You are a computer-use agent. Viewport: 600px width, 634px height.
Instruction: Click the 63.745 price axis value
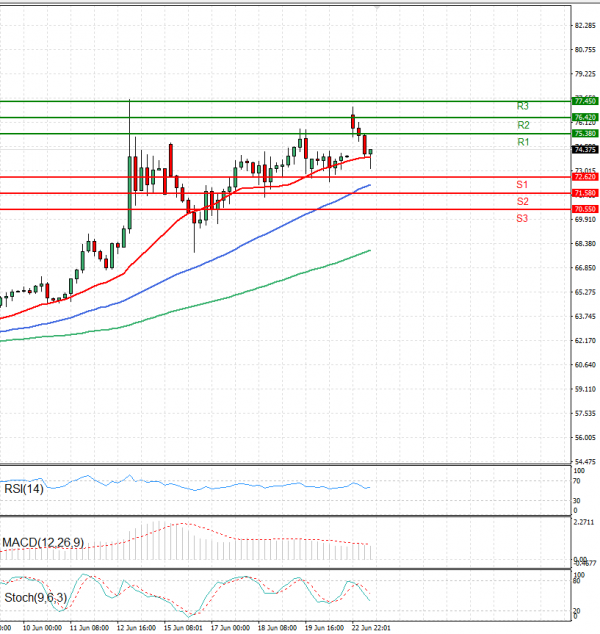click(x=585, y=317)
